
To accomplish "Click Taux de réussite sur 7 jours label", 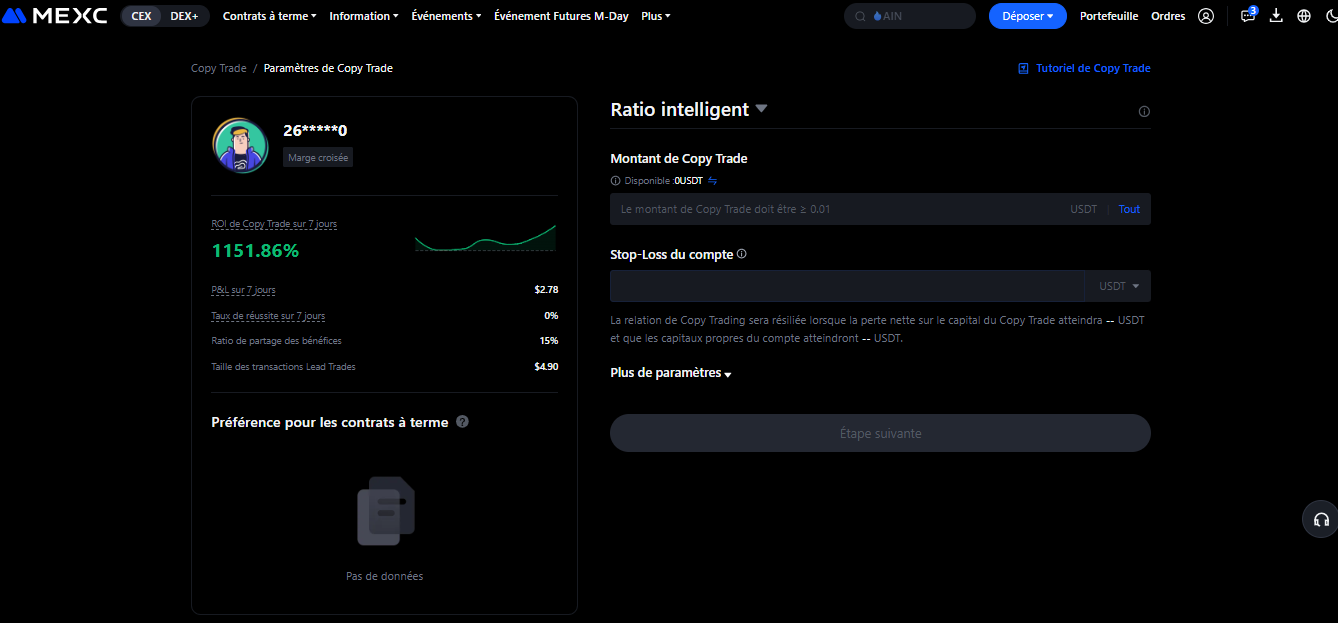I will [x=268, y=316].
